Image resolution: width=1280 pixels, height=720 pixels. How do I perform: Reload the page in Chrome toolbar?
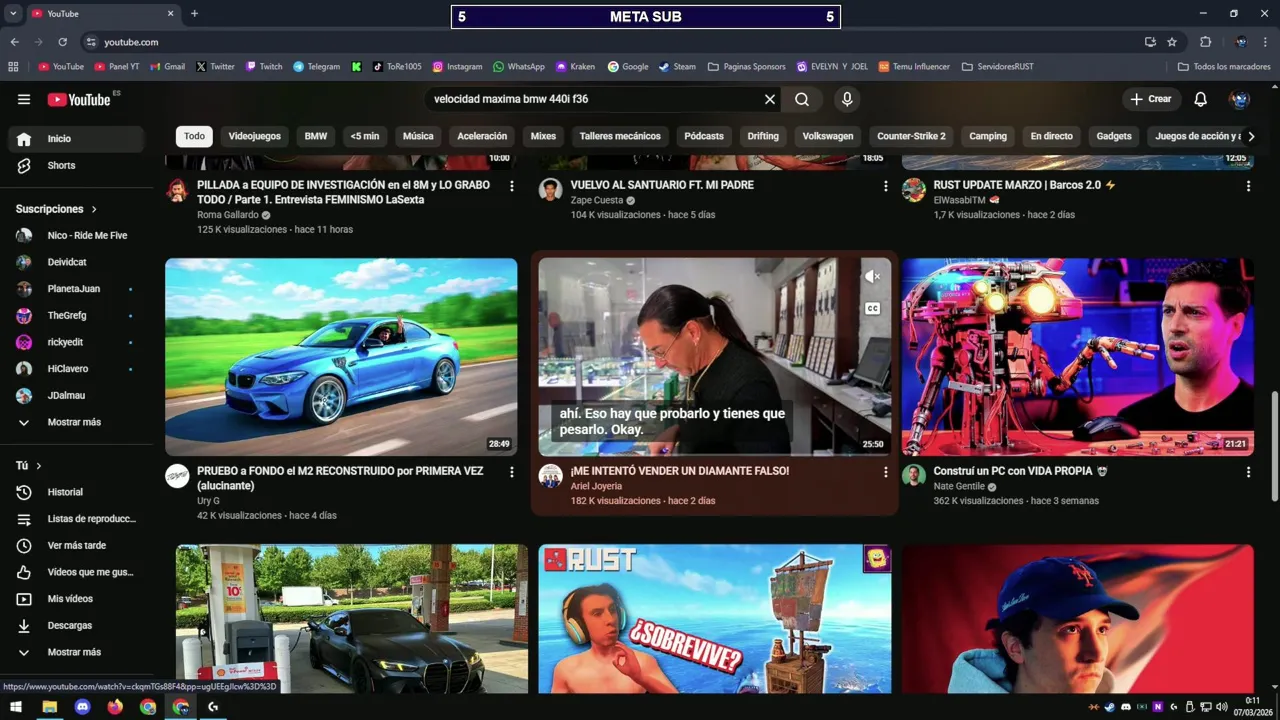pyautogui.click(x=62, y=42)
